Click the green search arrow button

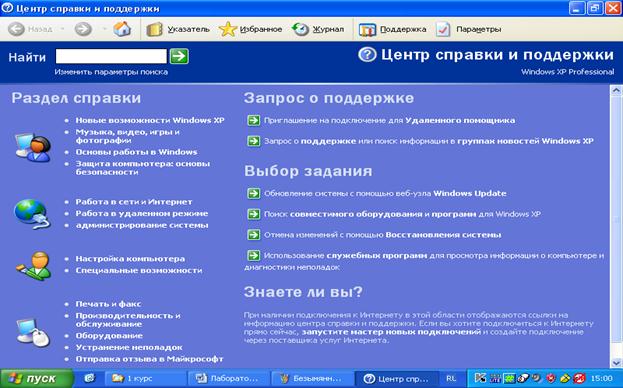179,56
